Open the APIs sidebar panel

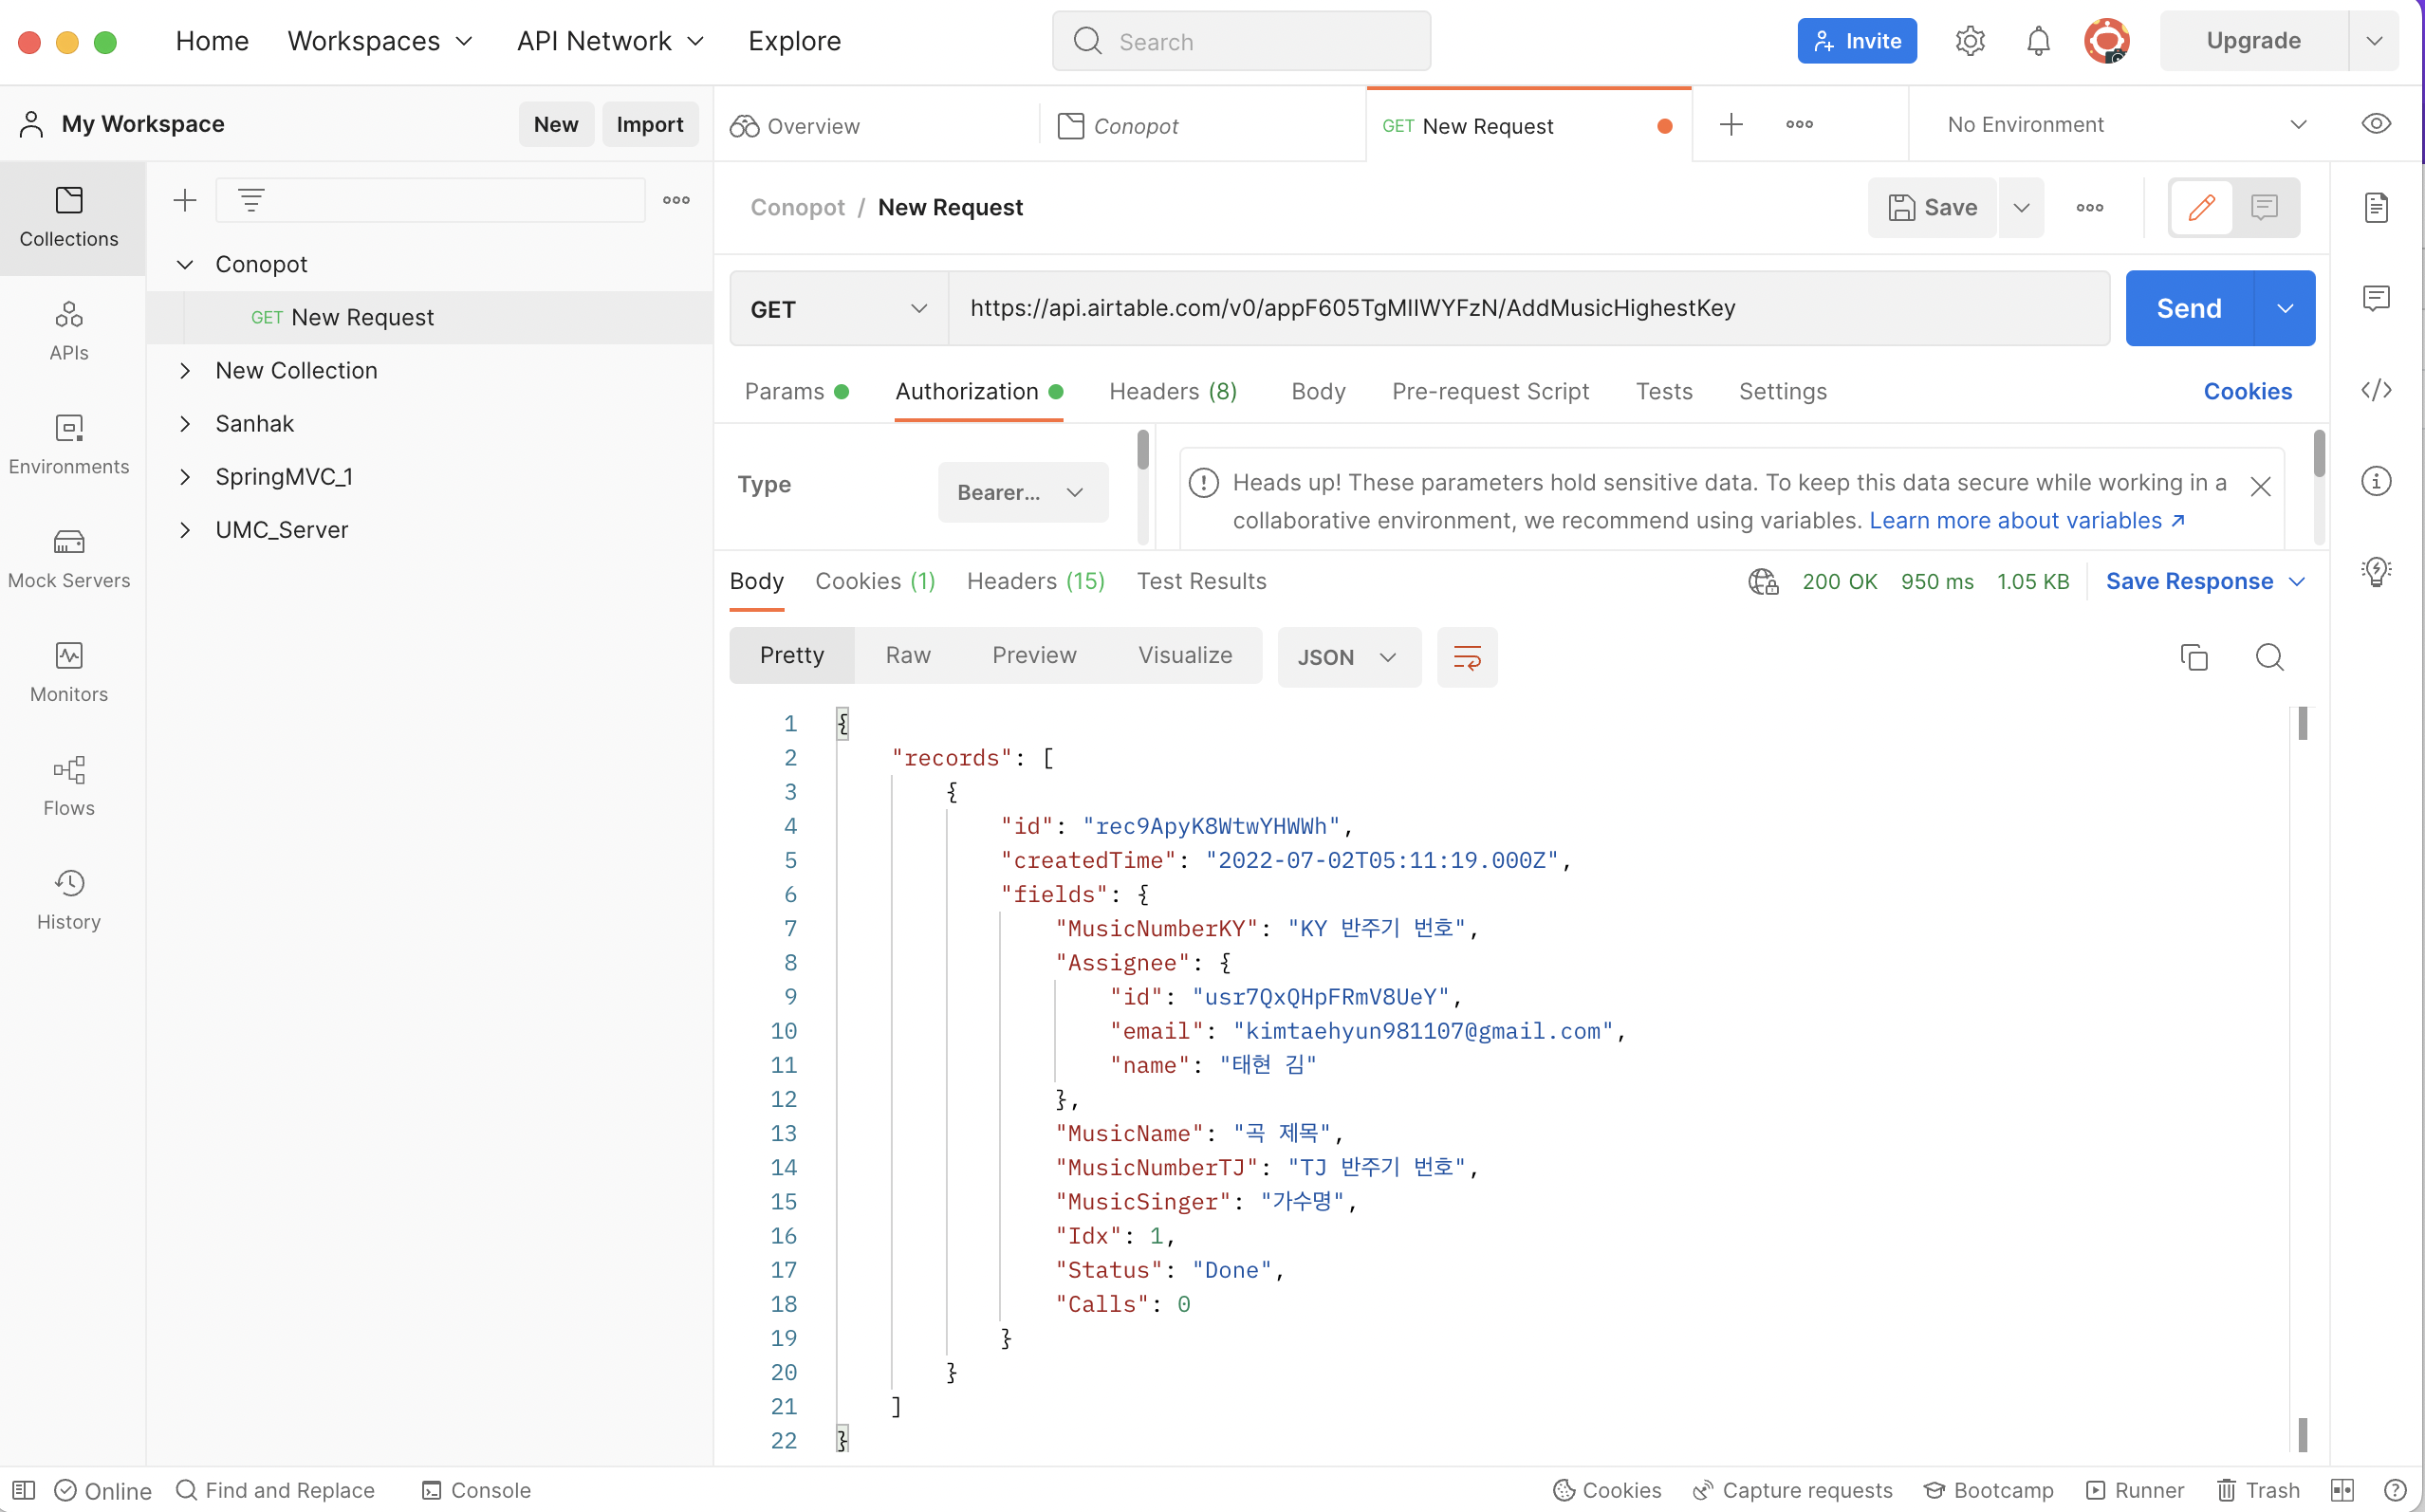click(x=69, y=331)
